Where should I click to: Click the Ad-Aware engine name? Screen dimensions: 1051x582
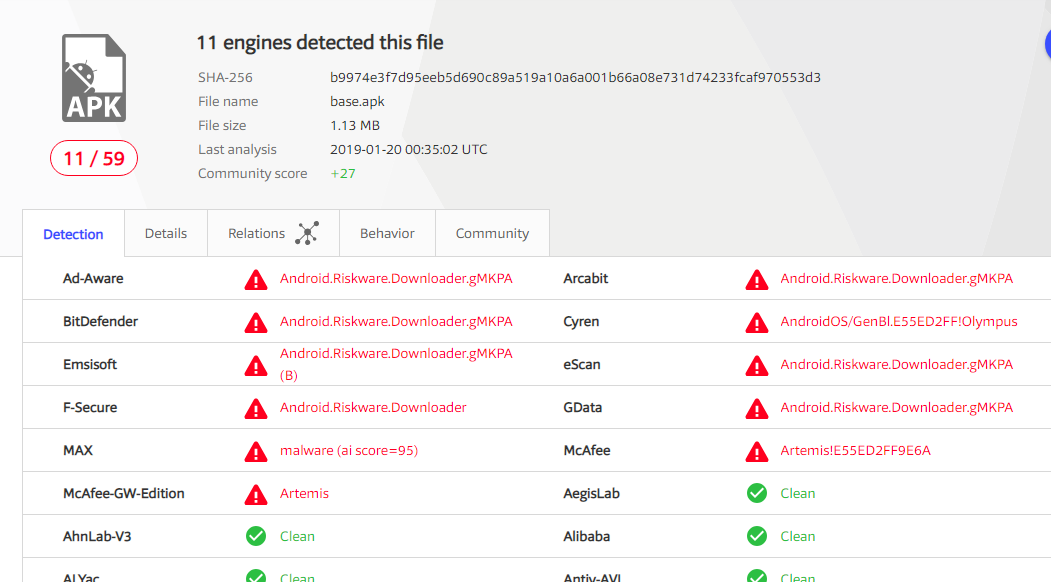click(x=93, y=278)
